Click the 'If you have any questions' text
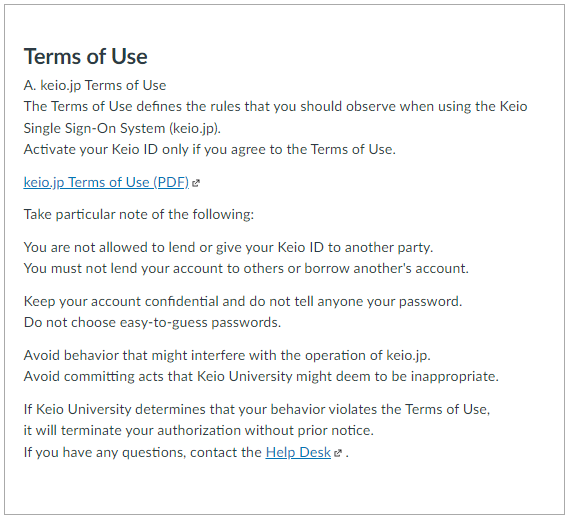This screenshot has height=517, width=569. pyautogui.click(x=143, y=452)
